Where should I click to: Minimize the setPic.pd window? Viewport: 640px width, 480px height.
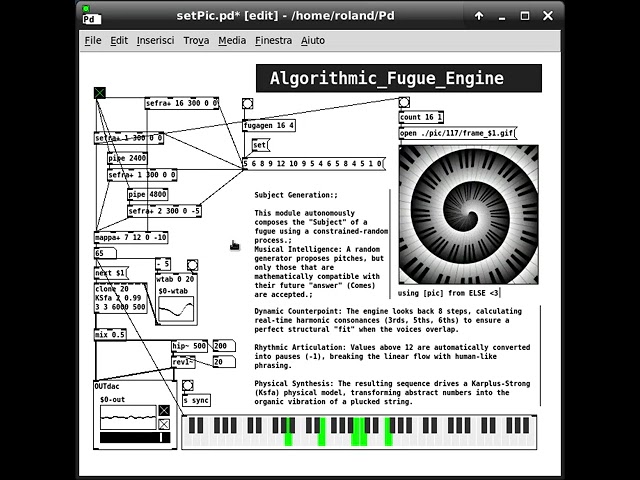coord(502,16)
